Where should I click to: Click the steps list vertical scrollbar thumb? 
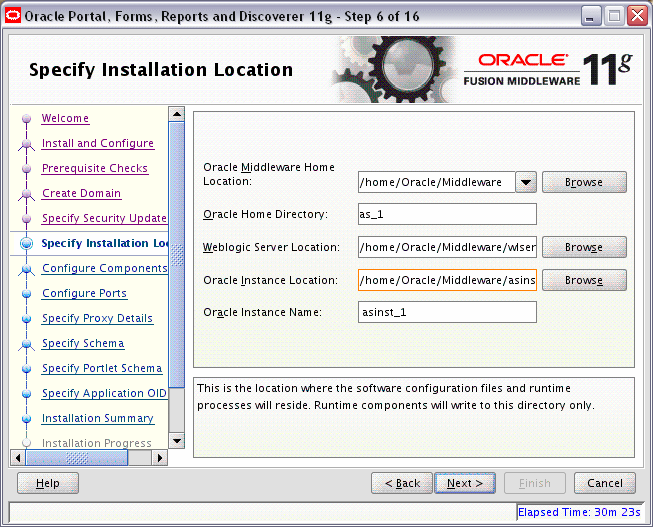pyautogui.click(x=177, y=255)
